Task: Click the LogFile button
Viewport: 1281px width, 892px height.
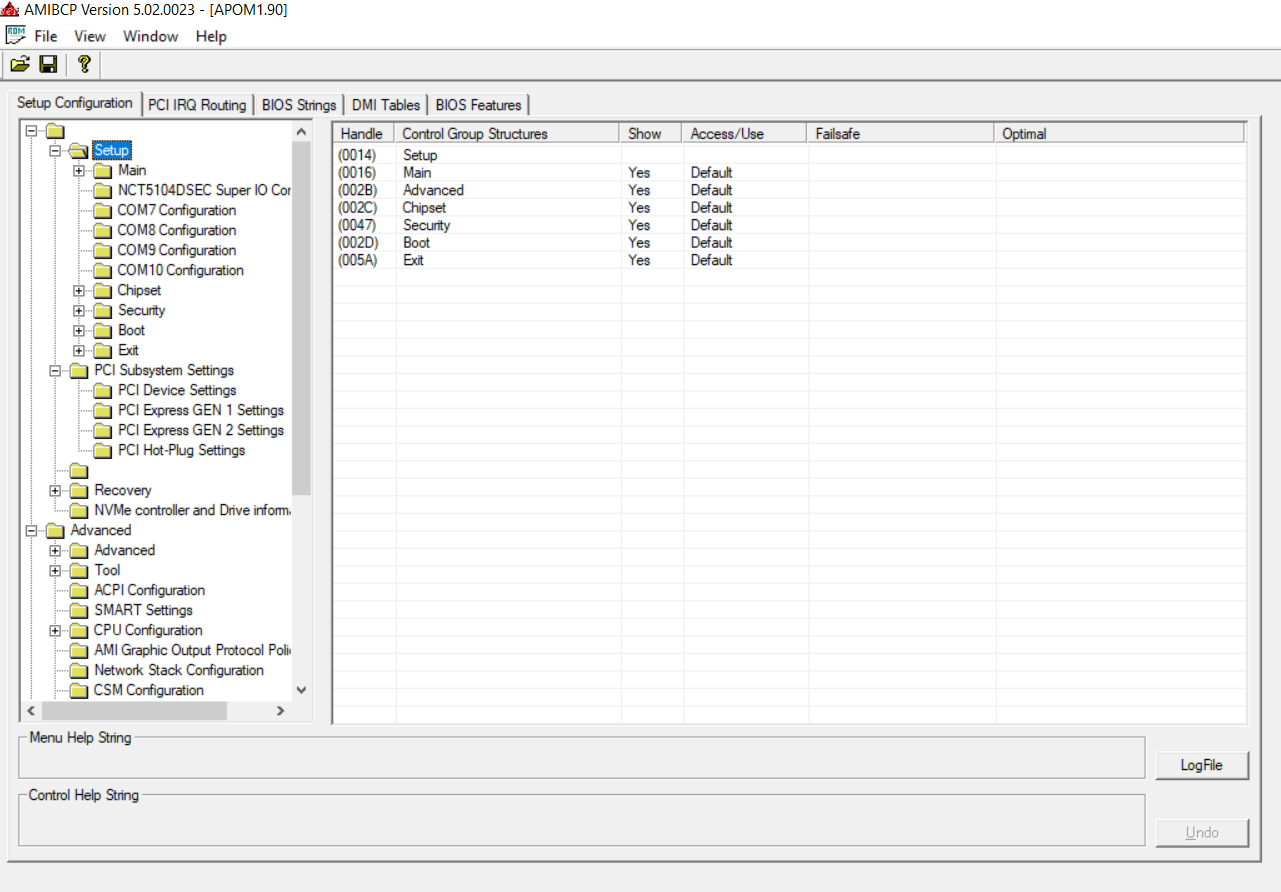Action: [1202, 765]
